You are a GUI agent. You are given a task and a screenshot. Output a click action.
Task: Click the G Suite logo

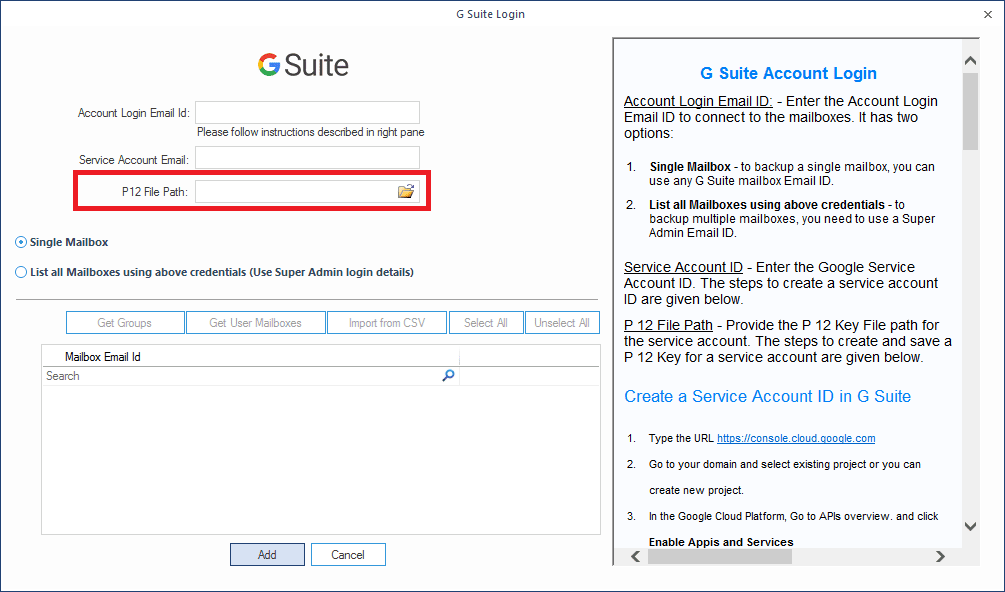303,65
